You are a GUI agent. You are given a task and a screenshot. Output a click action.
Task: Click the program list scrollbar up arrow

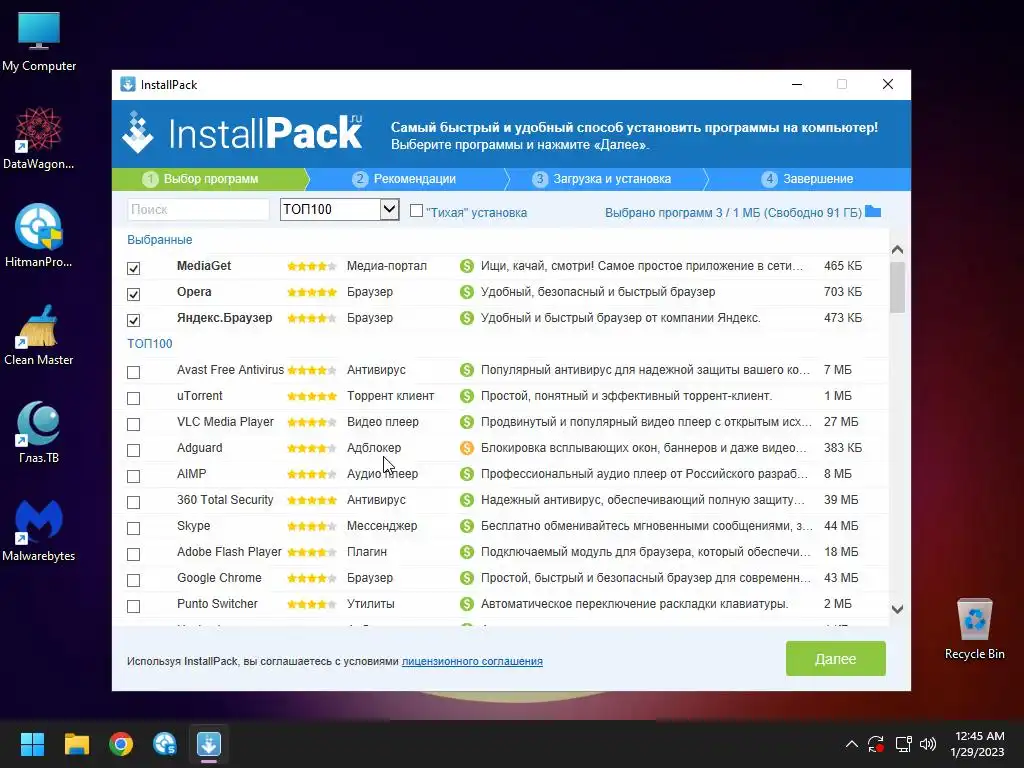[x=897, y=249]
